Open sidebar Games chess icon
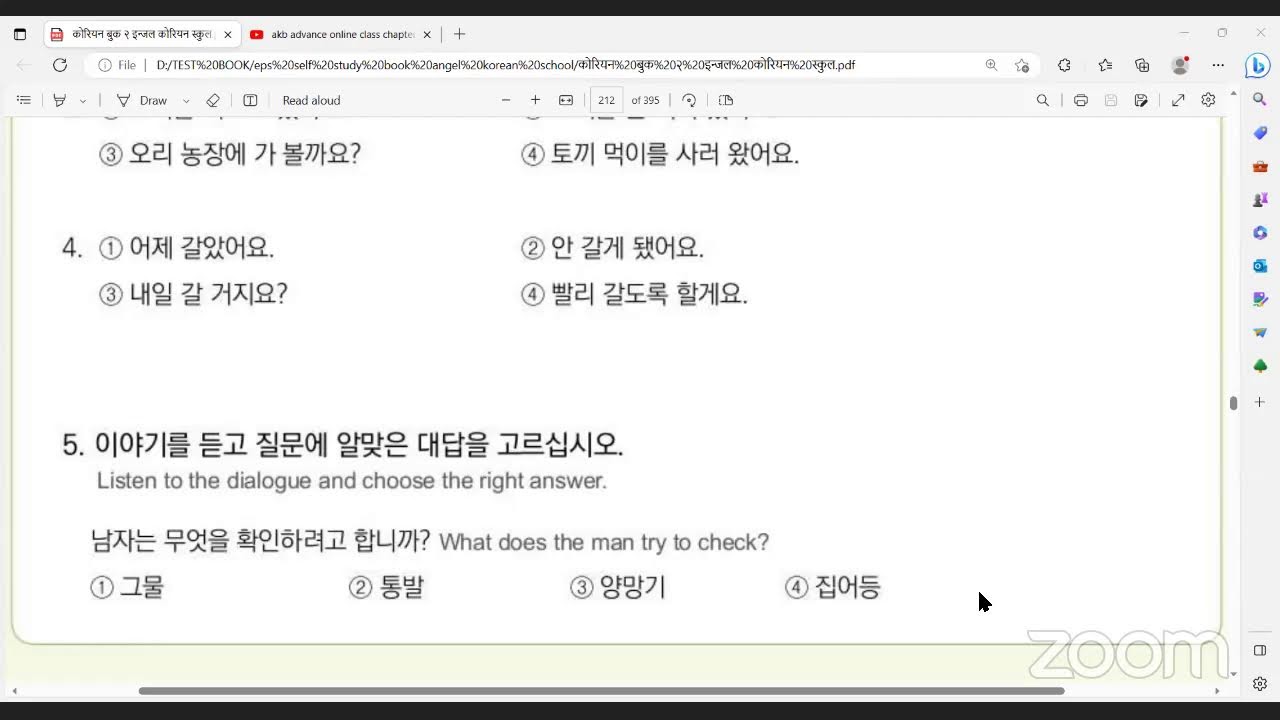1280x720 pixels. [1260, 199]
